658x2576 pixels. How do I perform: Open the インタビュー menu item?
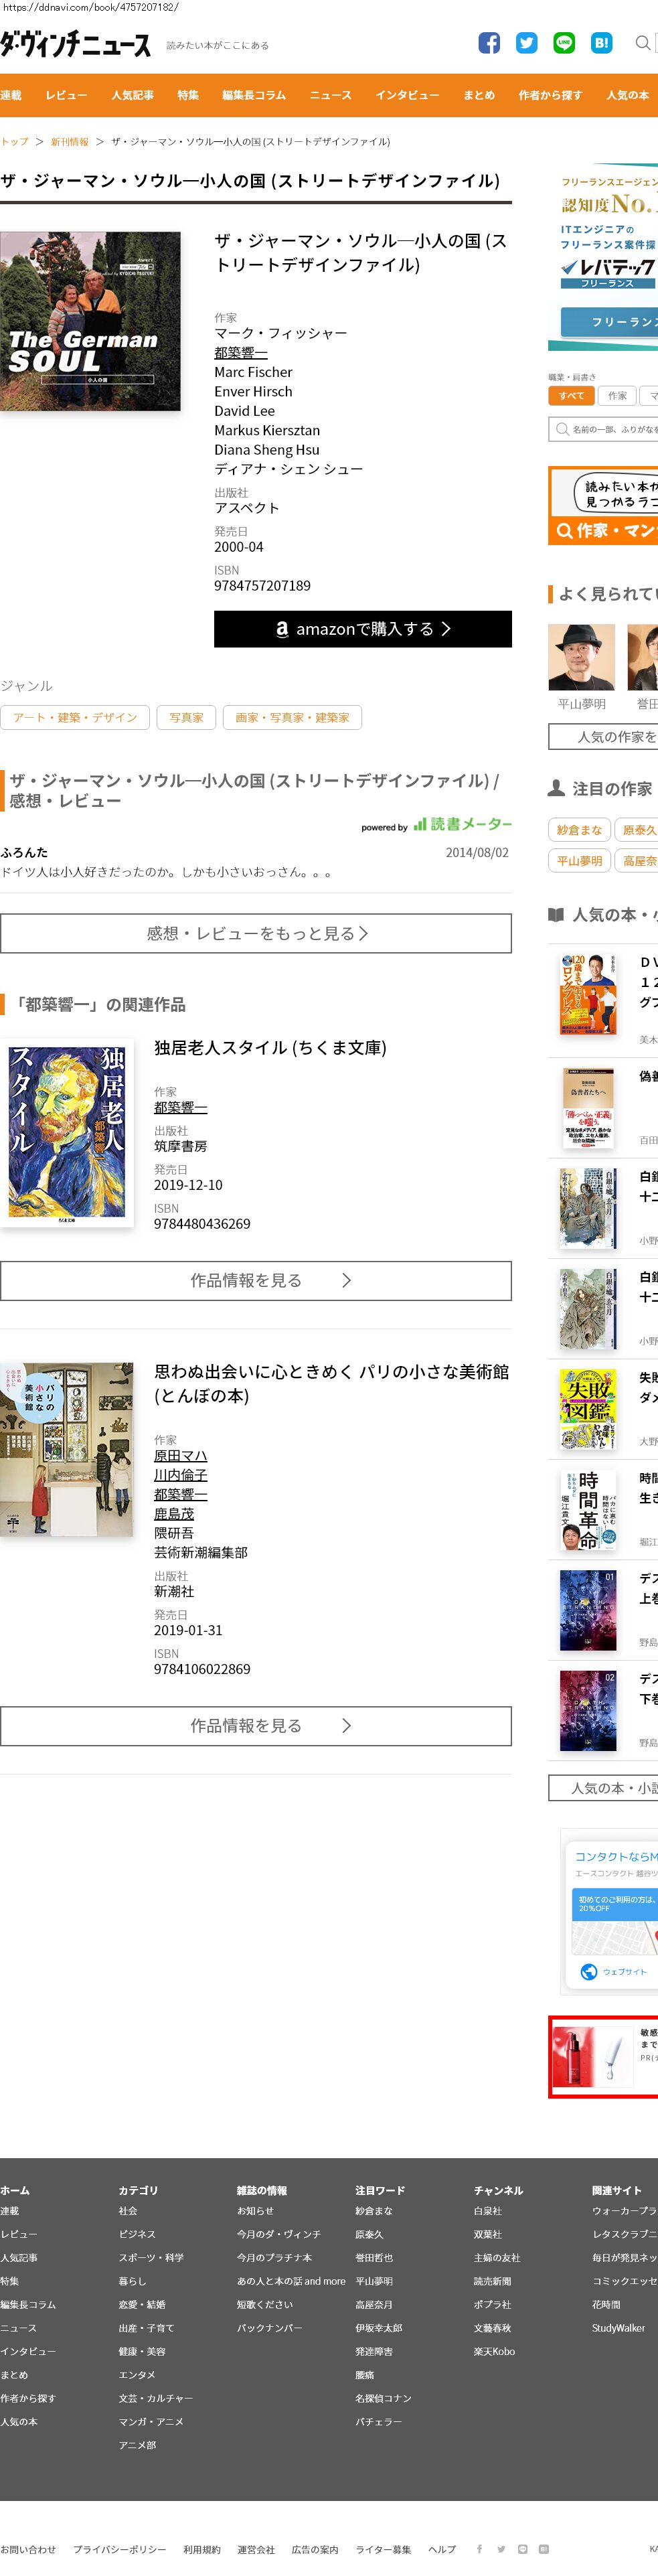point(407,95)
